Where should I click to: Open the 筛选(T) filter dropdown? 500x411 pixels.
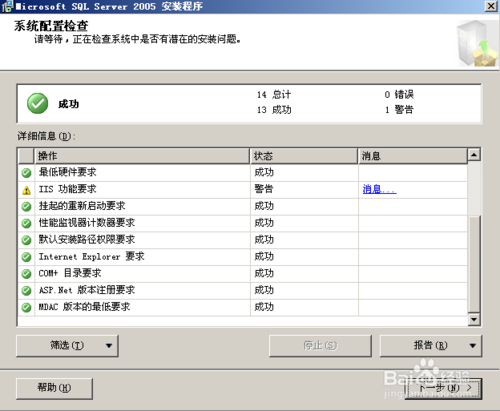coord(67,346)
